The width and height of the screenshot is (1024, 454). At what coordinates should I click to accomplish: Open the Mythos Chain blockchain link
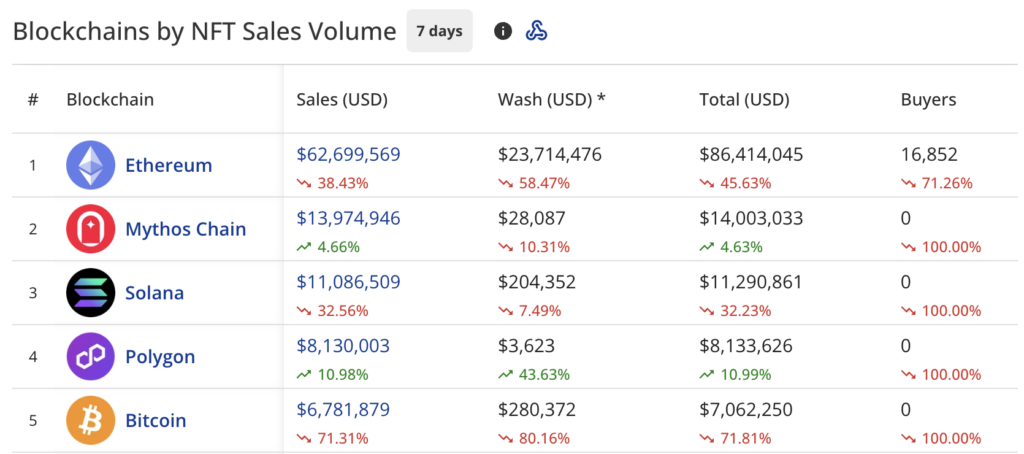[x=185, y=229]
